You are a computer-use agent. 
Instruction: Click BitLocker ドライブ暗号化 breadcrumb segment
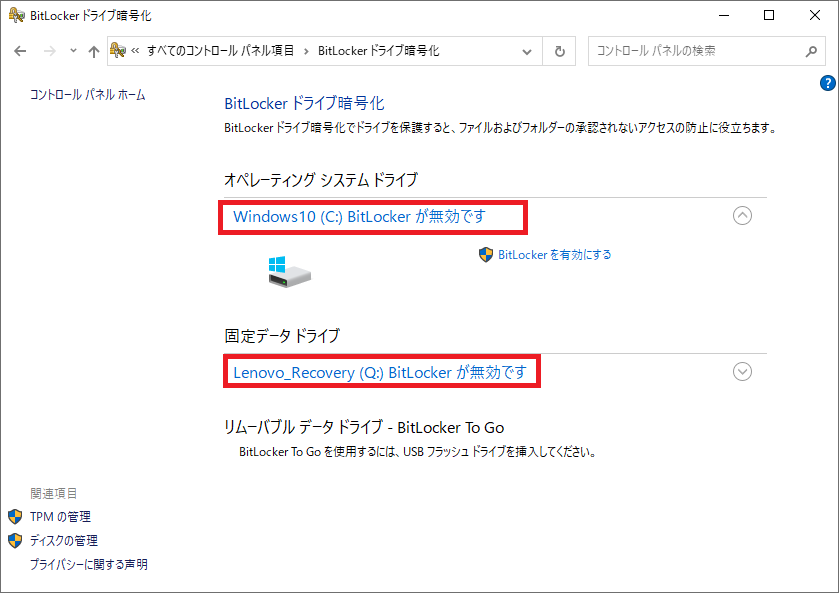click(x=379, y=51)
